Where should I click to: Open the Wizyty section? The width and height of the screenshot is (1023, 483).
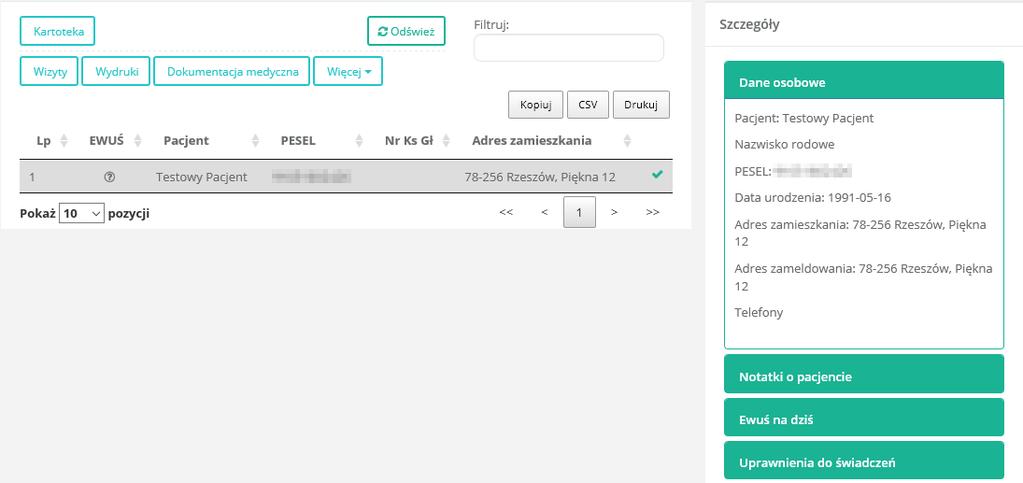click(50, 72)
